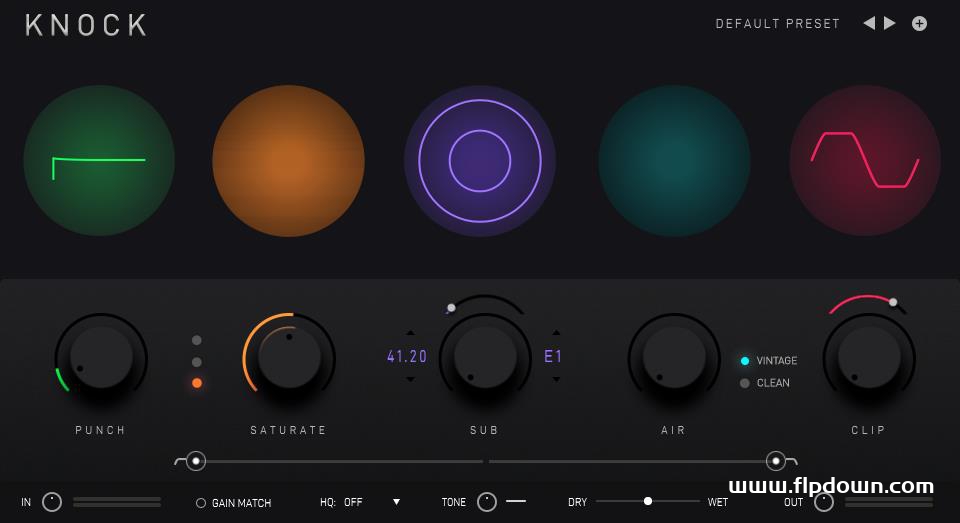The width and height of the screenshot is (960, 523).
Task: Click the SUB label
Action: pos(484,430)
